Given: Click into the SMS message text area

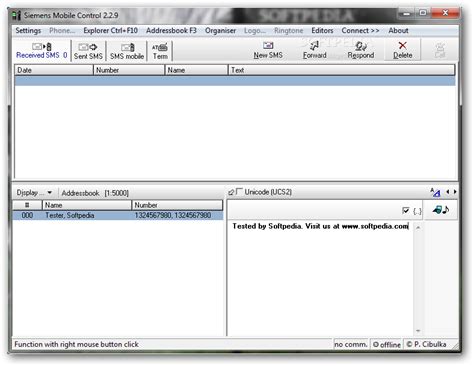Looking at the screenshot, I should (320, 278).
